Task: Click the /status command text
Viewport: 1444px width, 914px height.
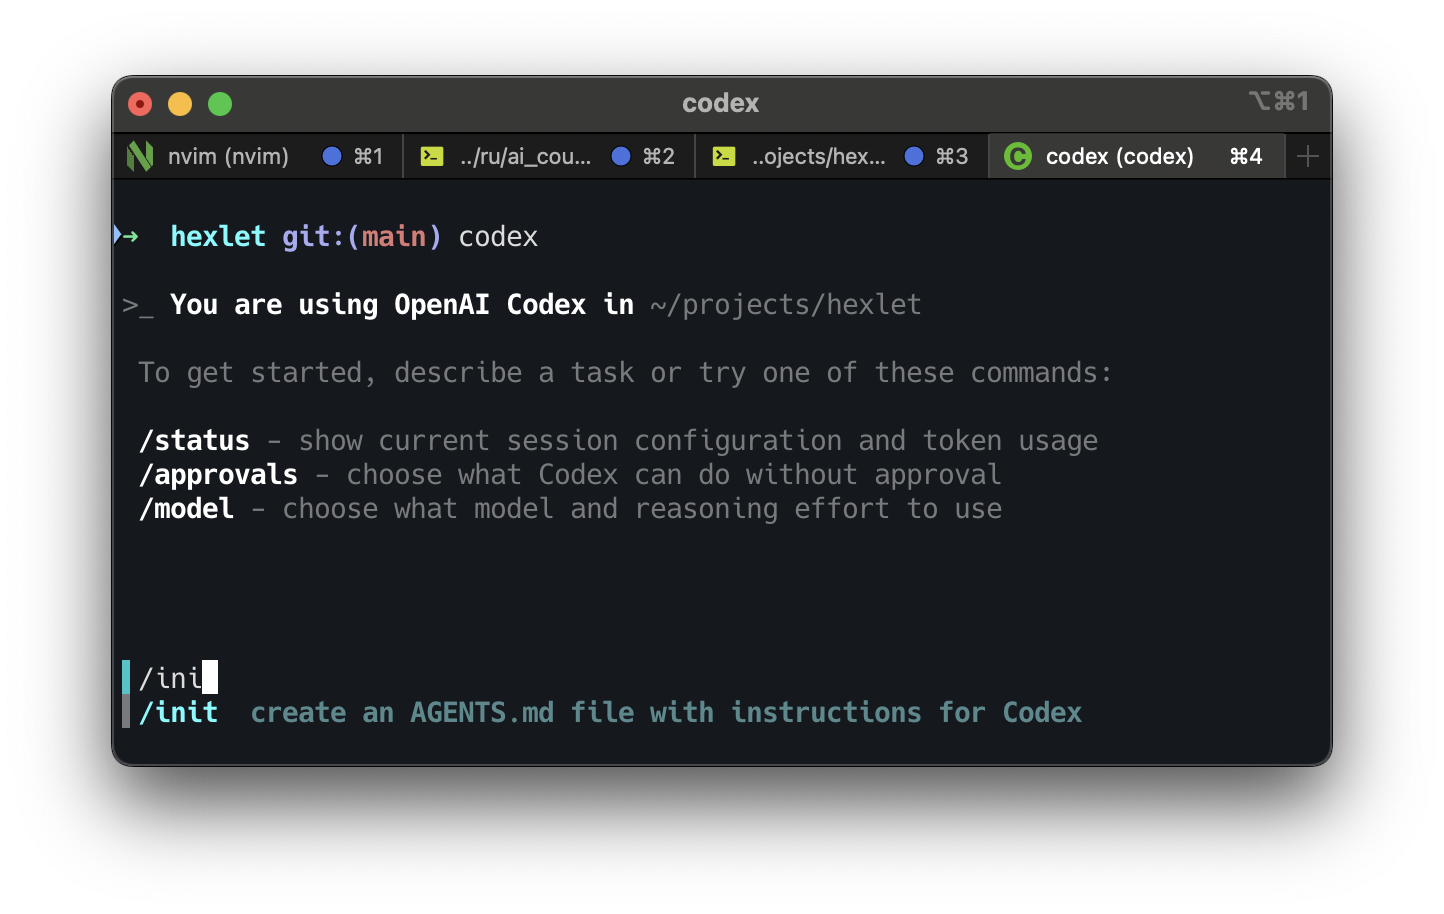Action: tap(194, 440)
